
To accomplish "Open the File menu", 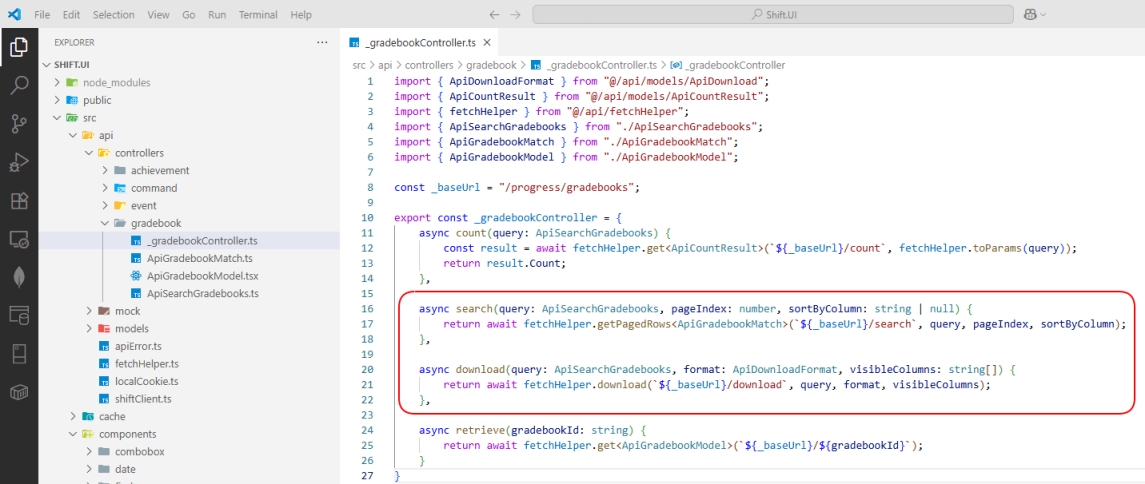I will [42, 15].
